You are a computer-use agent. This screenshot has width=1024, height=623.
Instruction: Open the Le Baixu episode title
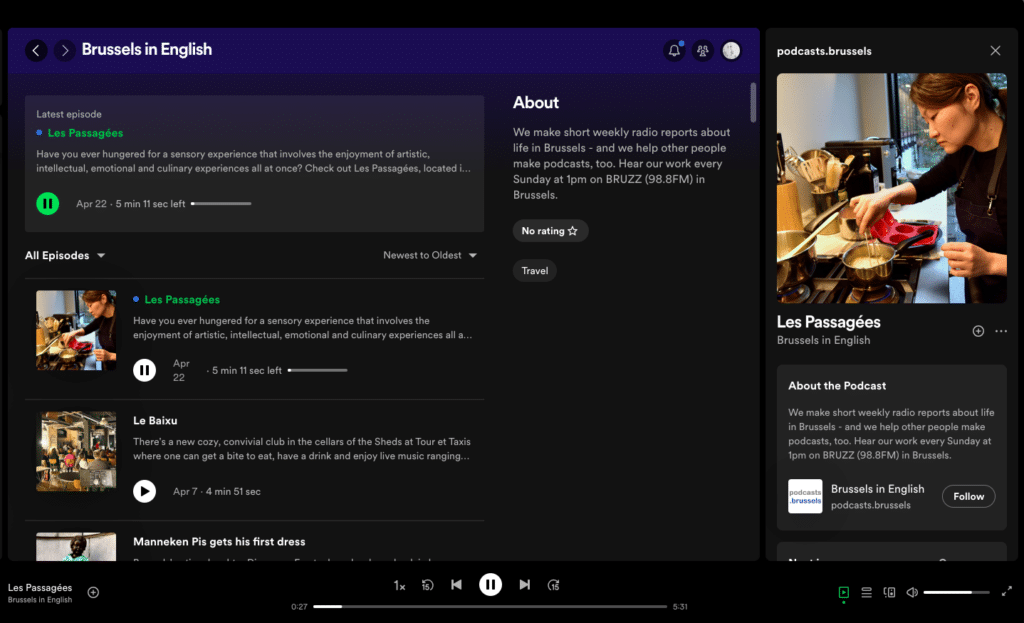coord(155,421)
